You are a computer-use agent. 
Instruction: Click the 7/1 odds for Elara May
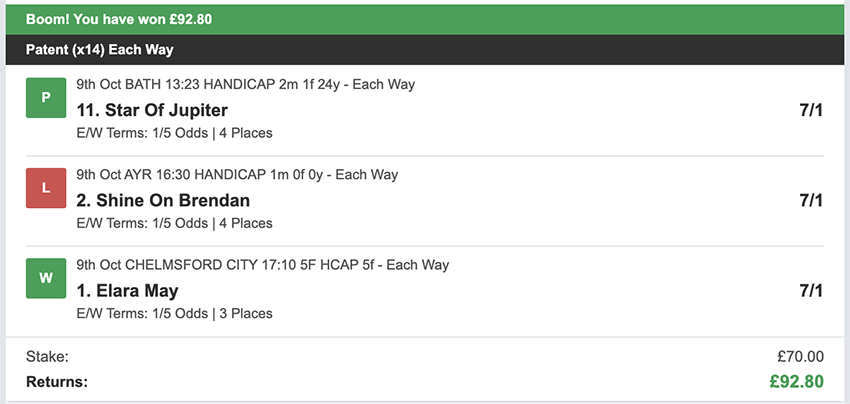point(810,291)
